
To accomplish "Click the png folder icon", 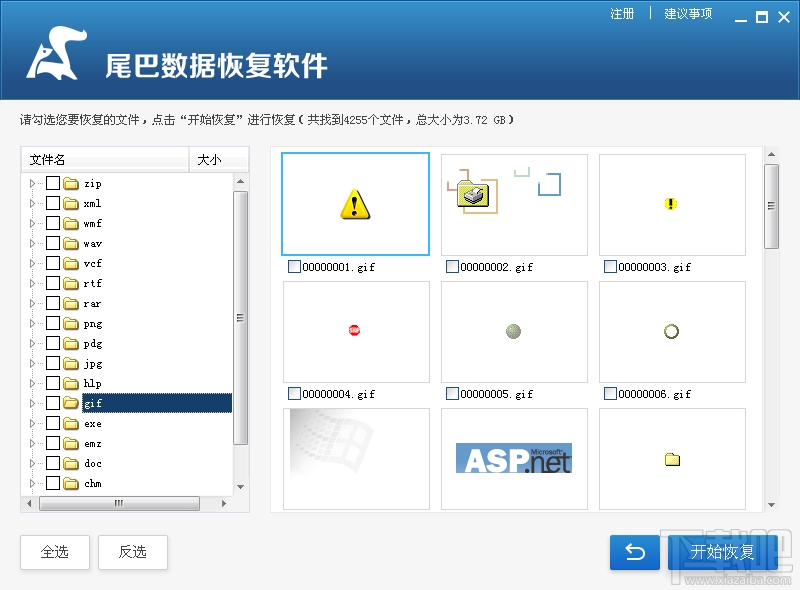I will 71,324.
